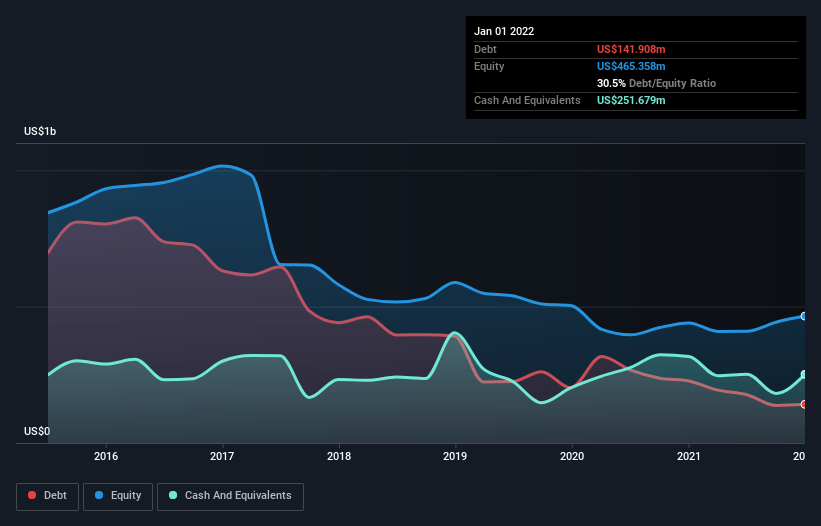Screen dimensions: 821x526
Task: Click the 2020 x-axis label
Action: [x=572, y=456]
